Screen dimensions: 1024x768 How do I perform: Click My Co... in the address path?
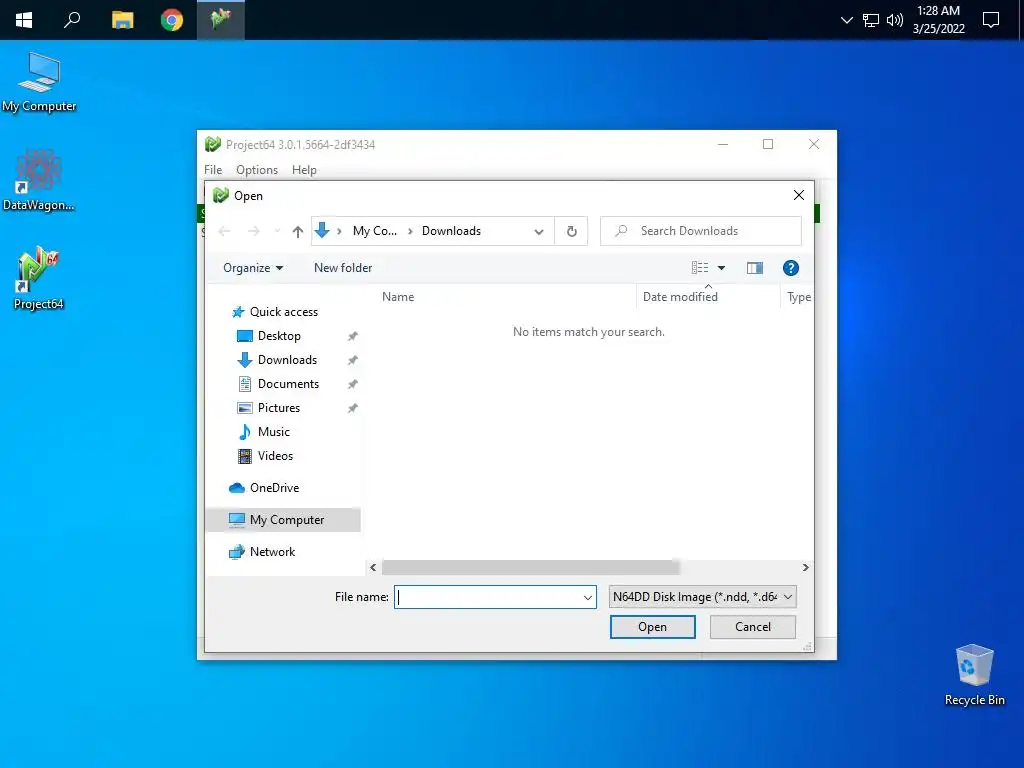click(x=374, y=231)
